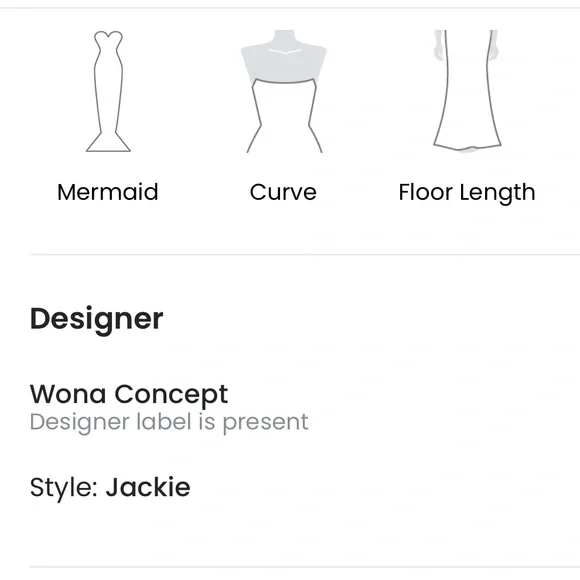The image size is (580, 580).
Task: Select the Mermaid text label
Action: [108, 192]
